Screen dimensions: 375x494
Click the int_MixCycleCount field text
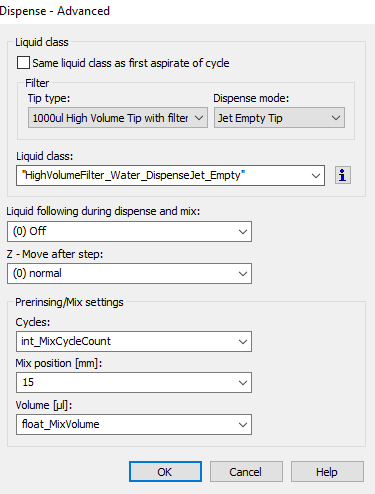[66, 341]
